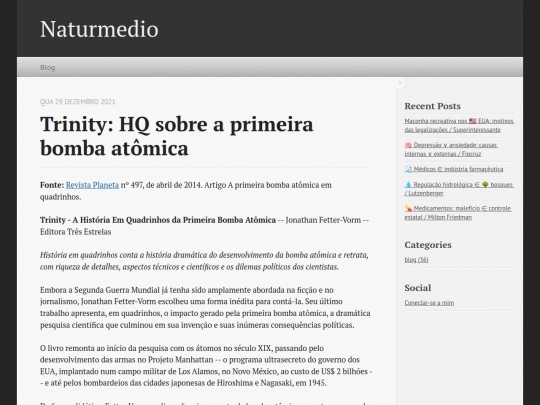Viewport: 540px width, 405px height.
Task: Click the date QUA 29 DEZEMBRO 2021
Action: (77, 102)
